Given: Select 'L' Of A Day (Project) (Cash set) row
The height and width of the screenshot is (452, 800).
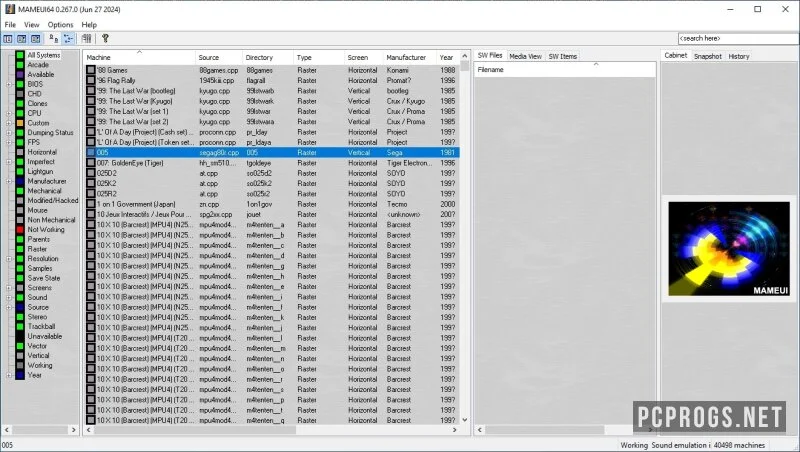Looking at the screenshot, I should click(x=272, y=132).
